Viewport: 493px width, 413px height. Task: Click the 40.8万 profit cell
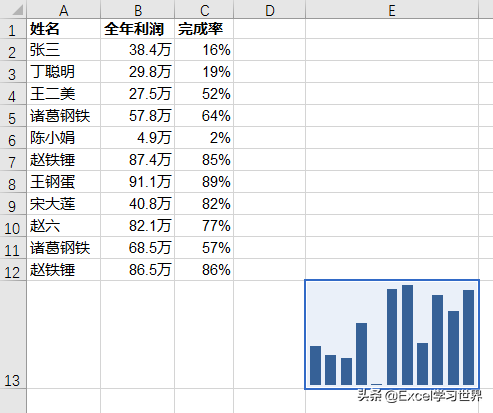pyautogui.click(x=137, y=204)
